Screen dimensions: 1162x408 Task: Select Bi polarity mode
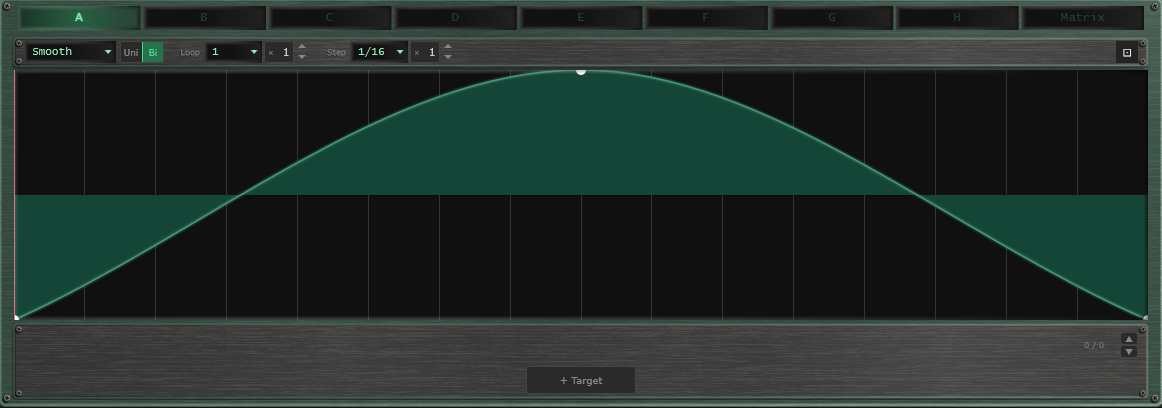tap(153, 53)
